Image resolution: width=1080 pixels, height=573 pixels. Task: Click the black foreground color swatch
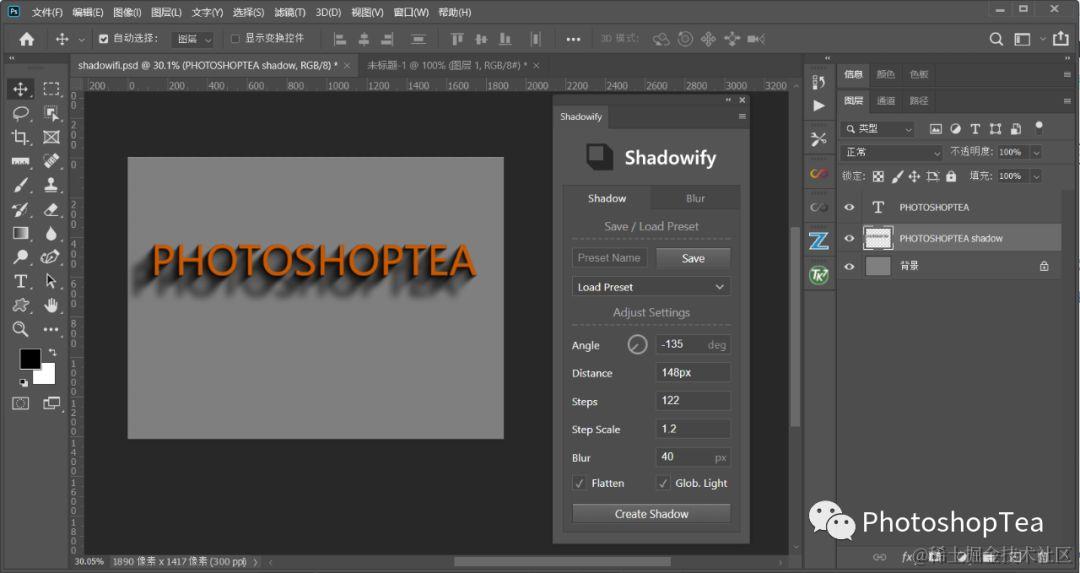(29, 358)
